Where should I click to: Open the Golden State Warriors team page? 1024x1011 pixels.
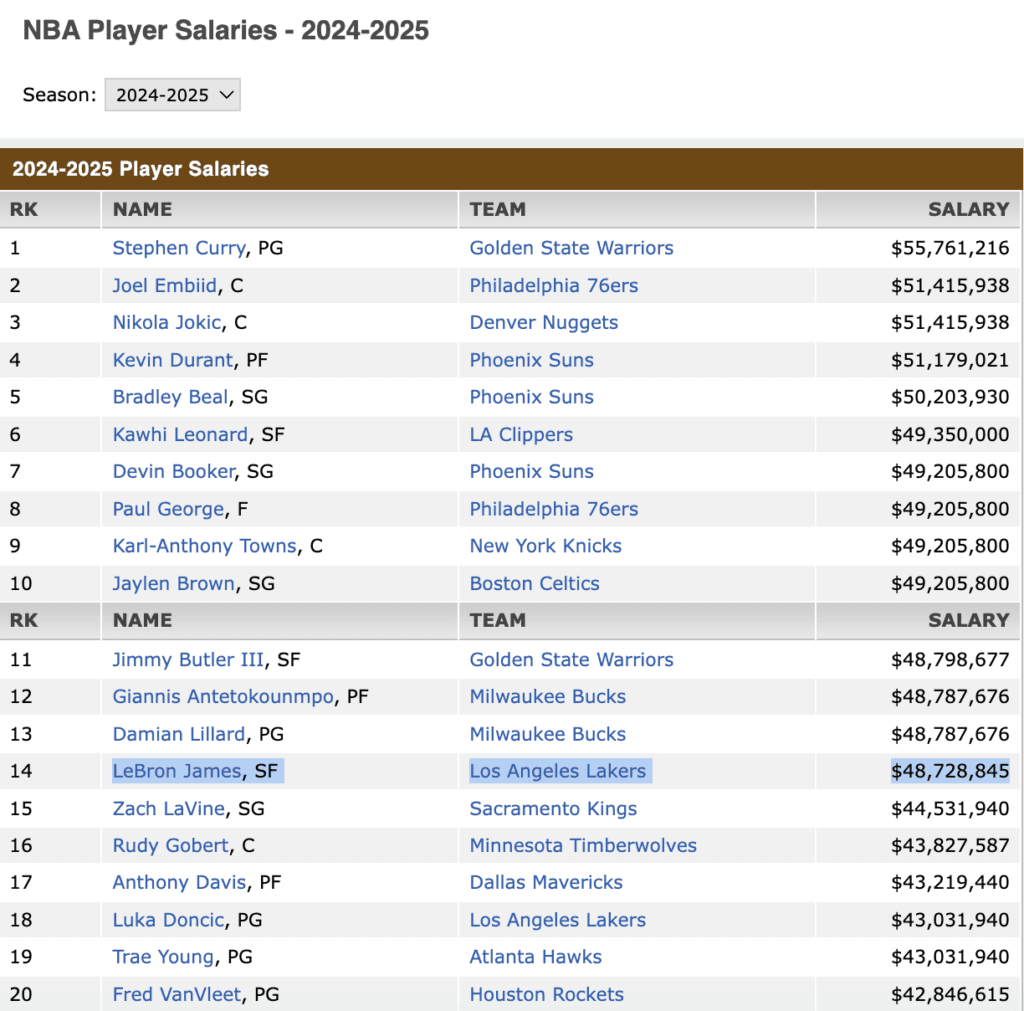[571, 247]
